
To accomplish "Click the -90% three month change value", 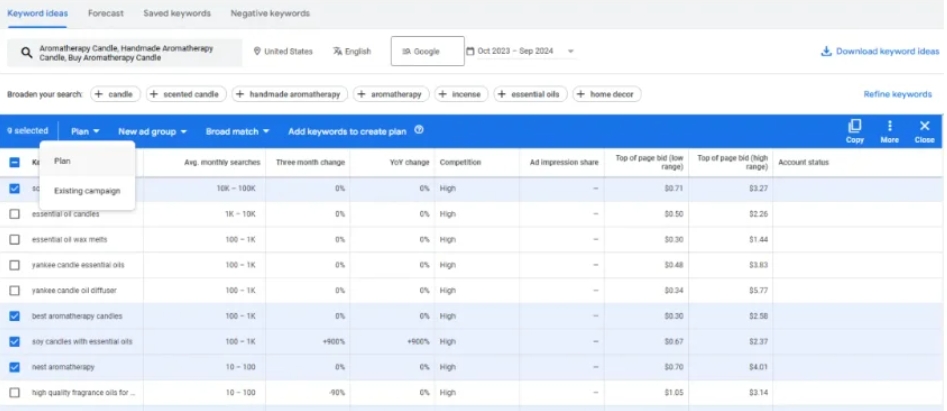I will click(336, 392).
